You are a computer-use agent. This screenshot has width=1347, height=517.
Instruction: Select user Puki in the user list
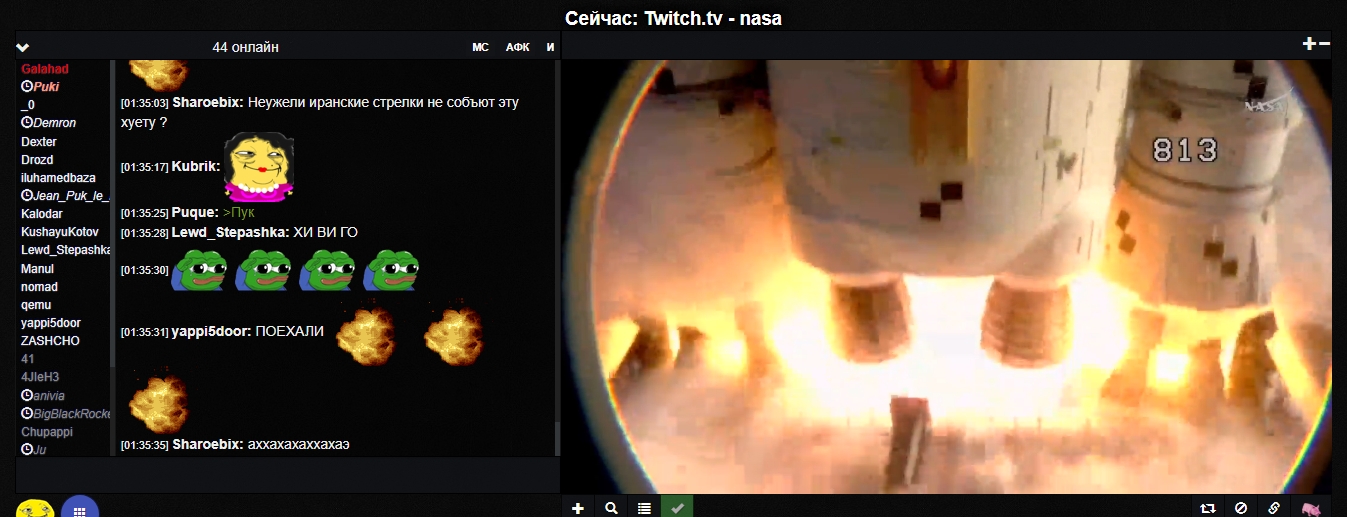tap(47, 87)
